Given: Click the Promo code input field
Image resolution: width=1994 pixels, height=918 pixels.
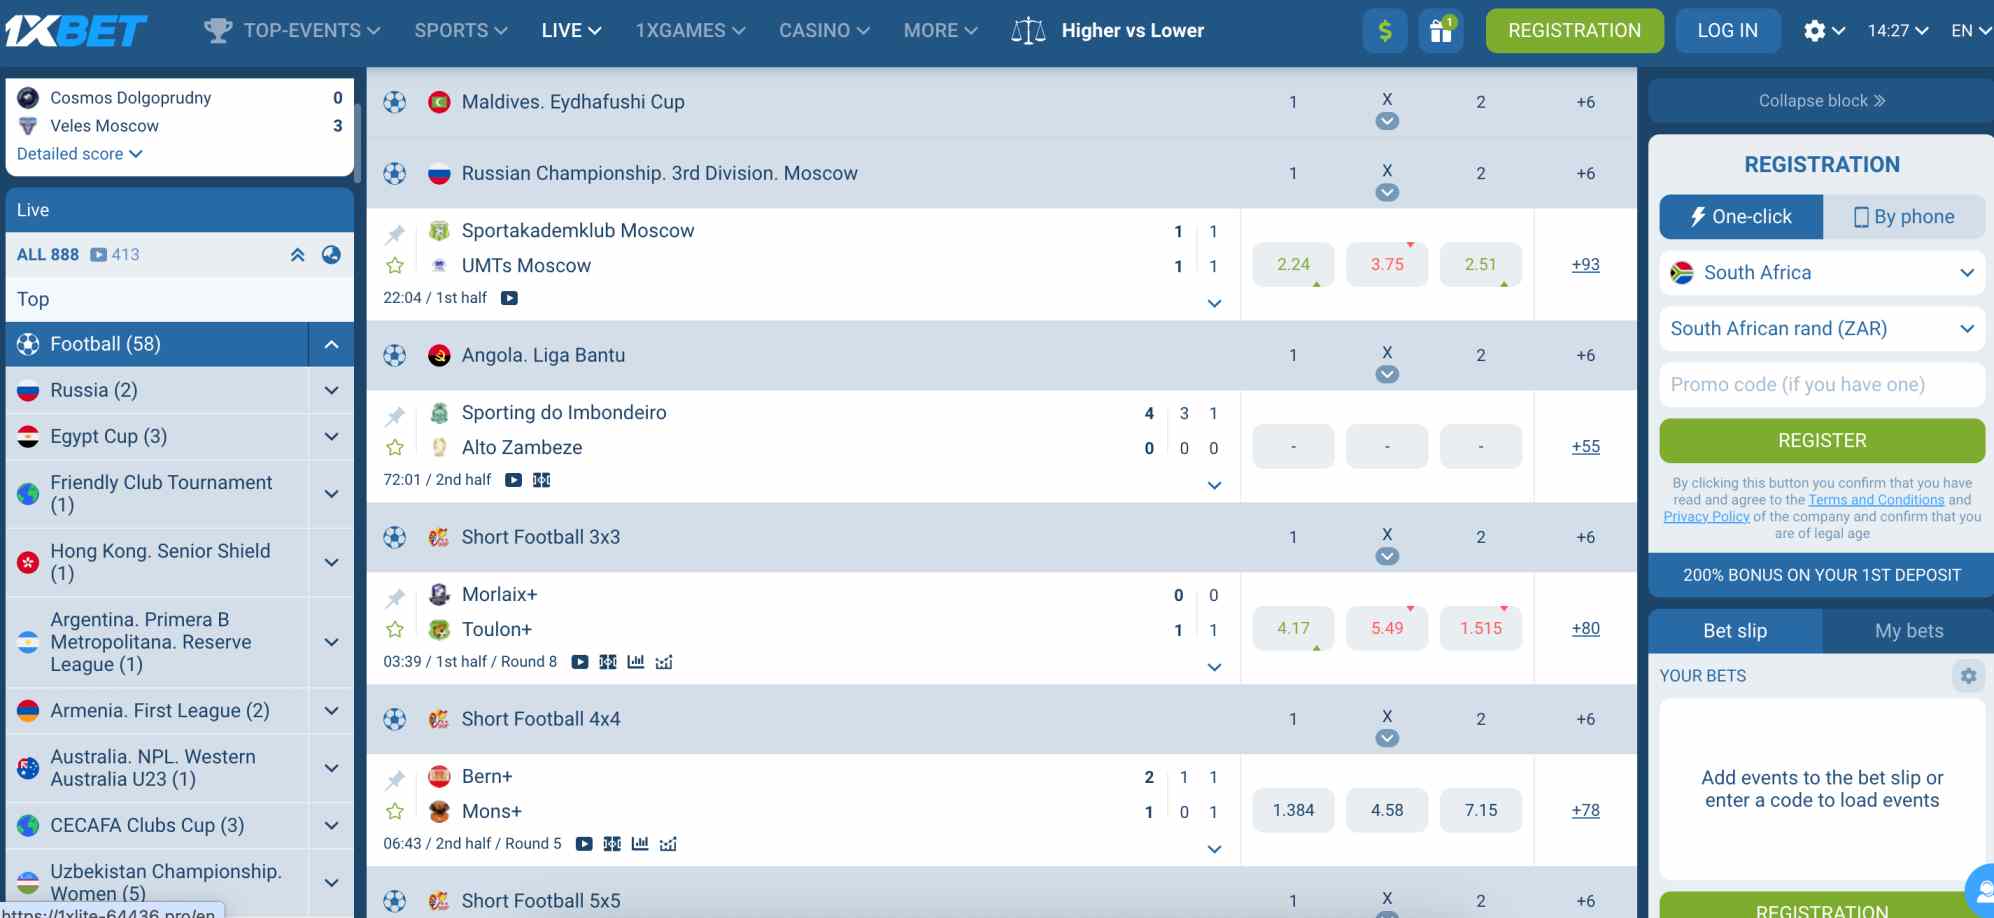Looking at the screenshot, I should coord(1821,385).
